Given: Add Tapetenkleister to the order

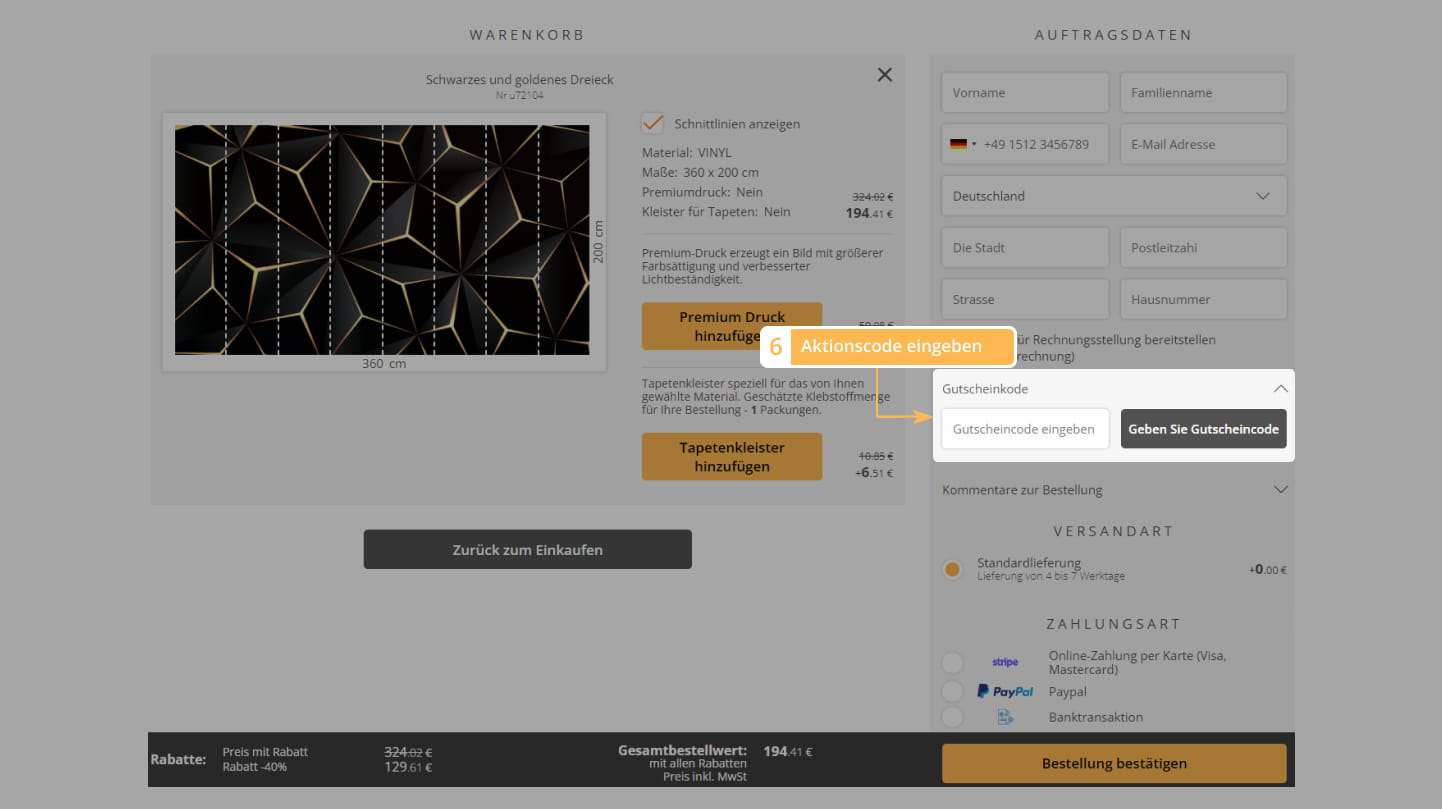Looking at the screenshot, I should 731,457.
